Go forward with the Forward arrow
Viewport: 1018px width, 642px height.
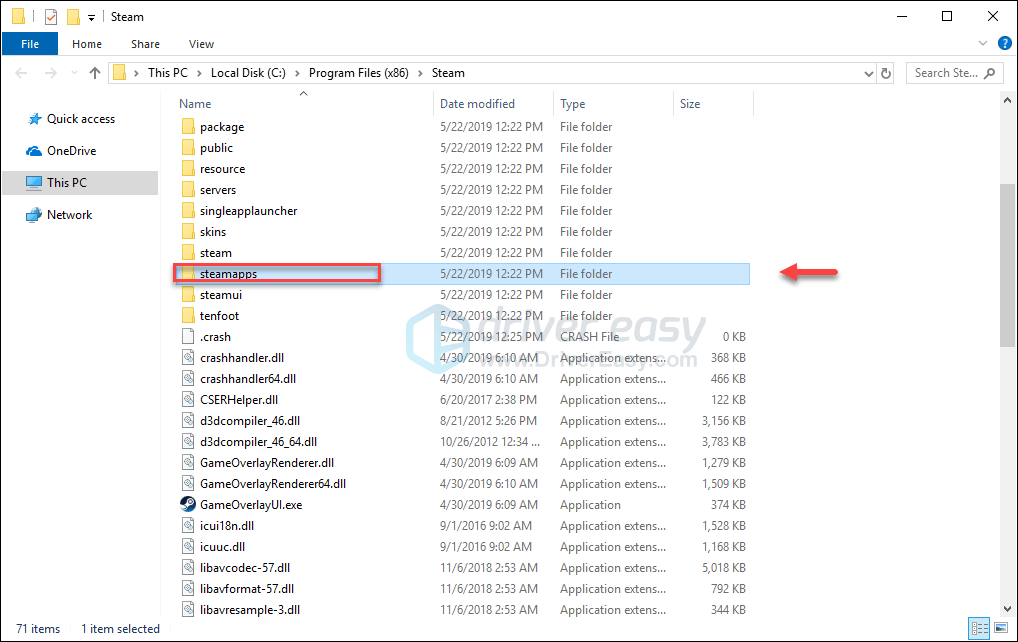(50, 73)
